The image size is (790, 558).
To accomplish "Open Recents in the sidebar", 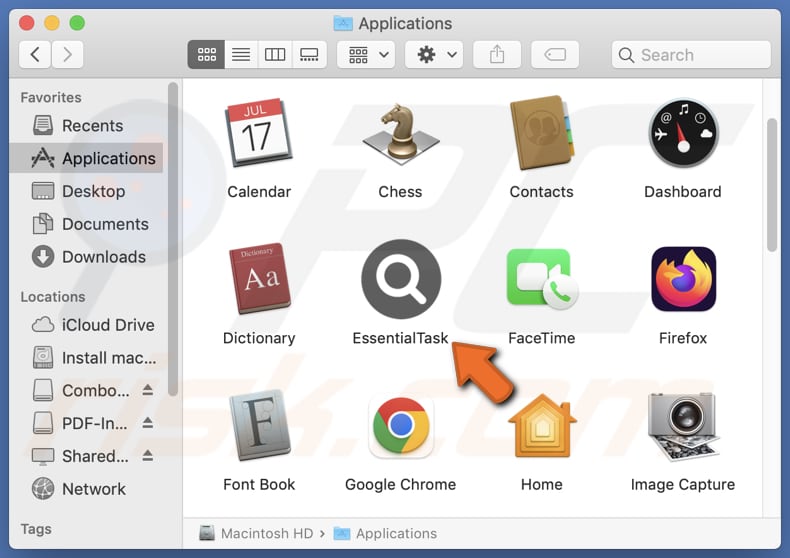I will pyautogui.click(x=86, y=125).
